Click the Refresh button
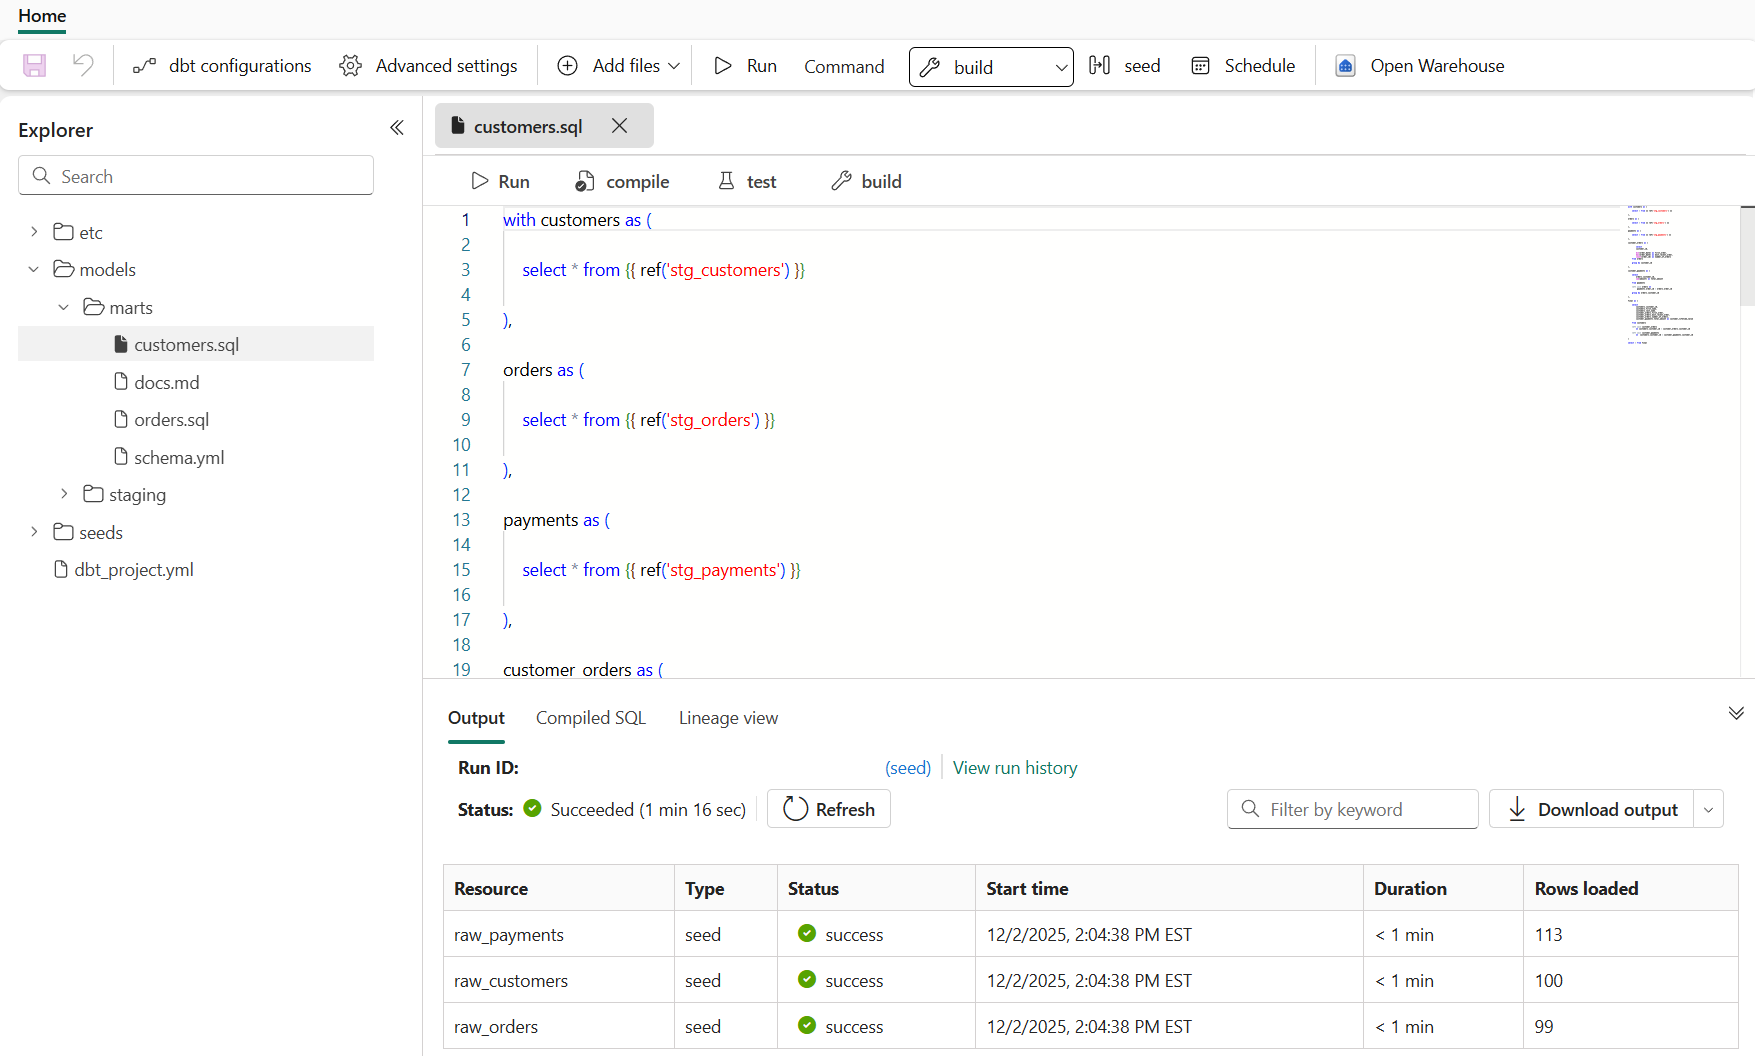1755x1056 pixels. pyautogui.click(x=829, y=809)
